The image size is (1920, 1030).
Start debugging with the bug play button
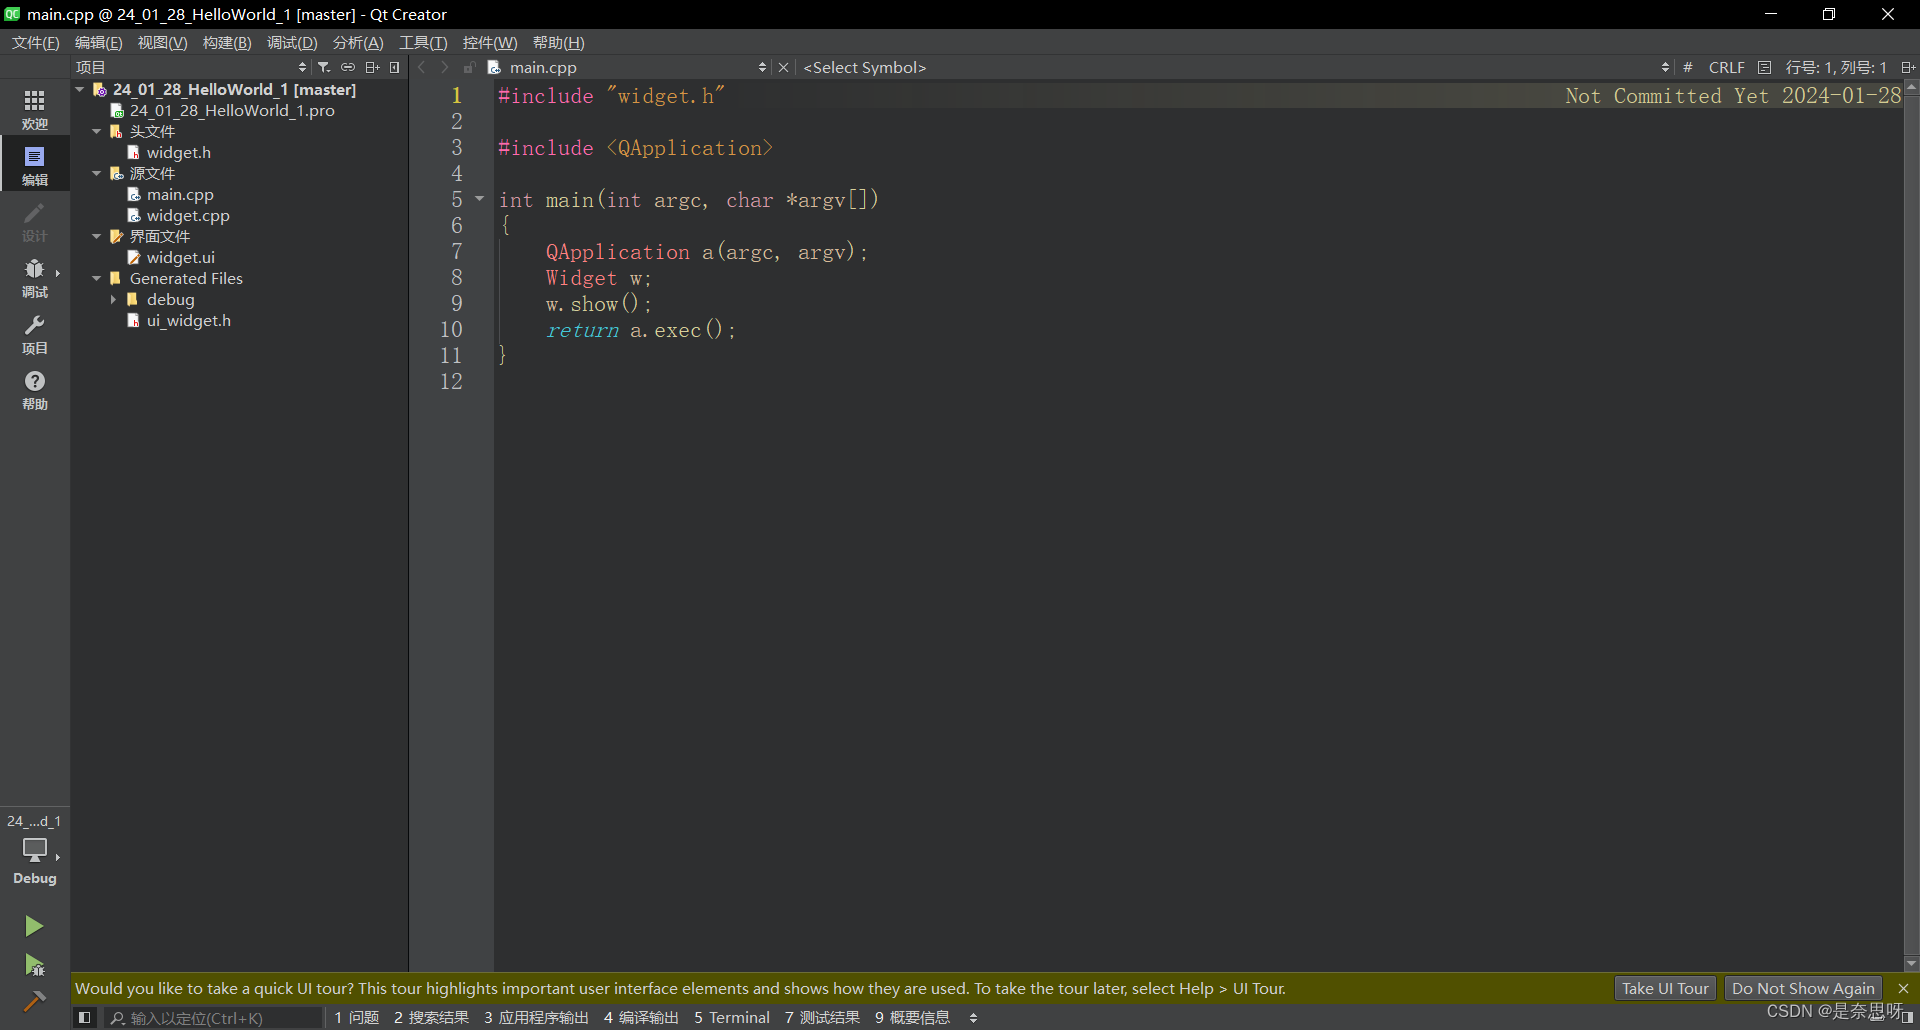coord(34,964)
